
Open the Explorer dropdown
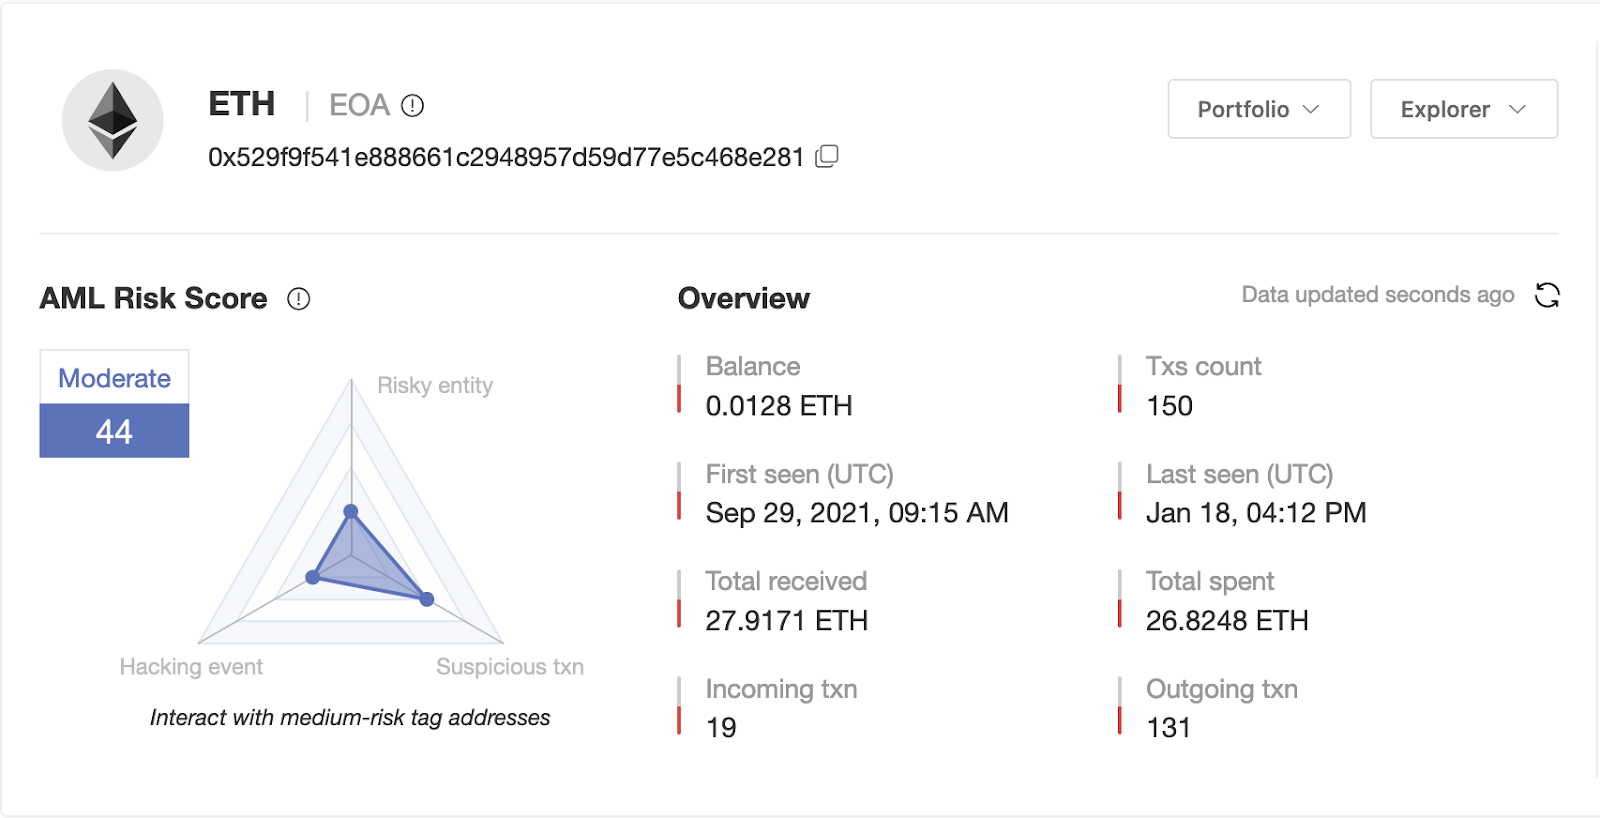tap(1464, 109)
